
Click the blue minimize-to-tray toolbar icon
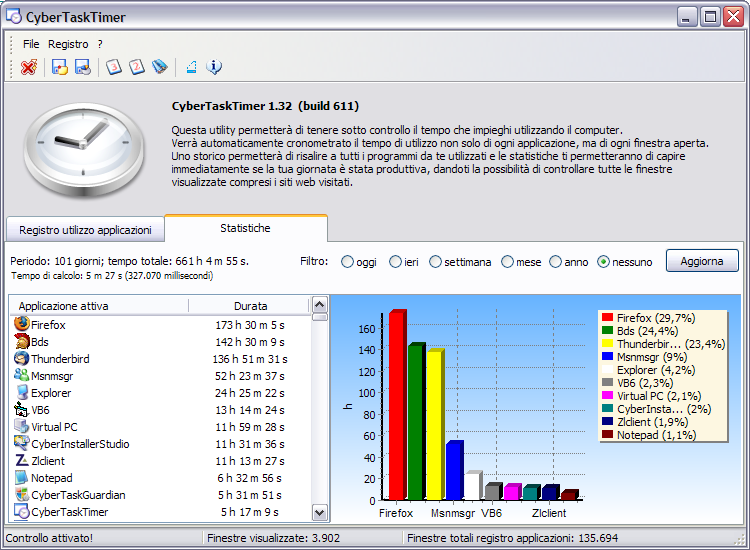coord(191,67)
